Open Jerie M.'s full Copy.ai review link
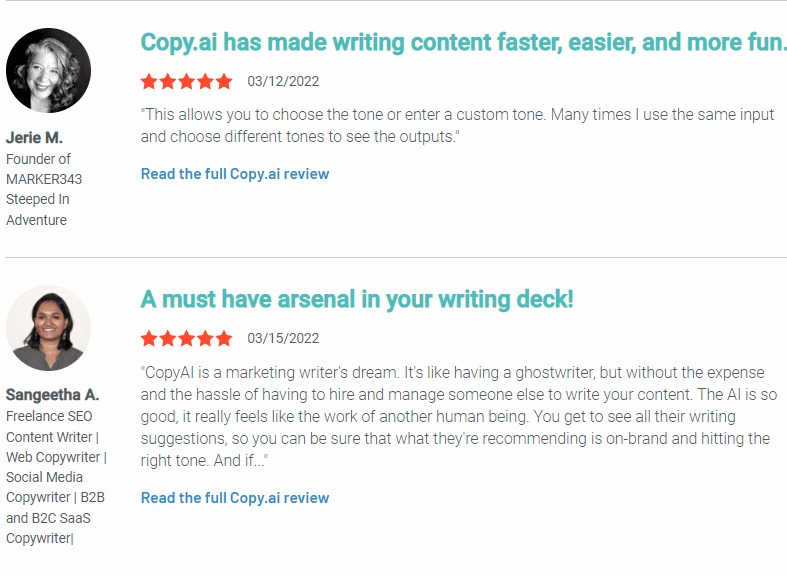787x576 pixels. [235, 174]
